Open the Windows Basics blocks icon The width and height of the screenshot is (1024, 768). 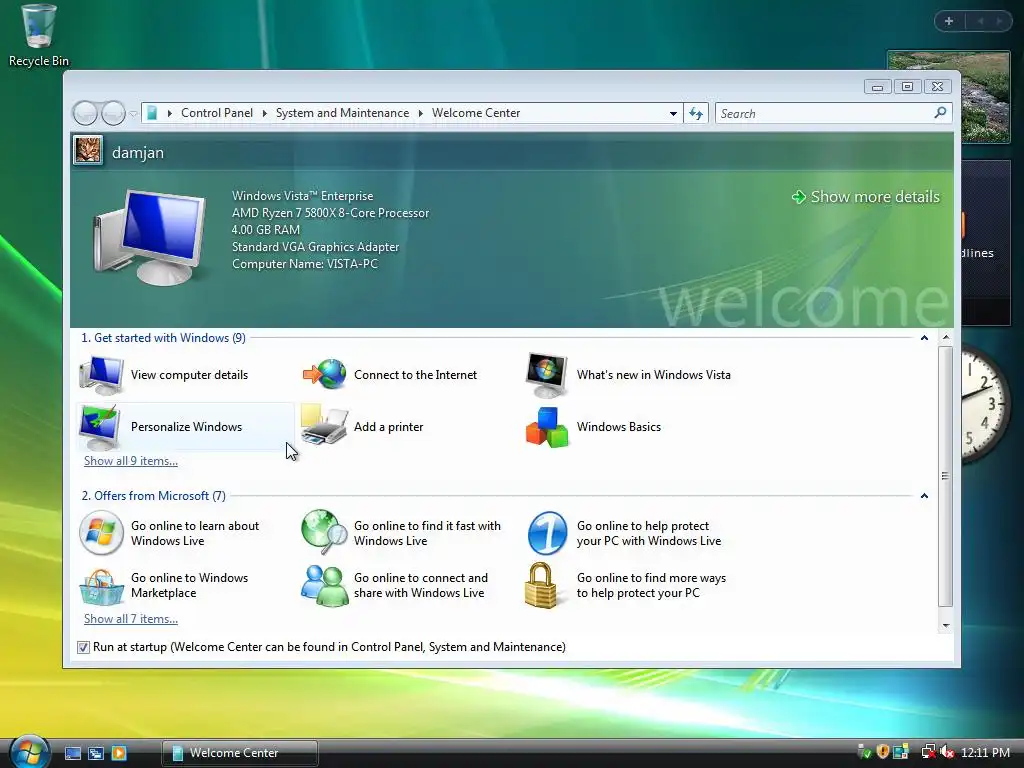(x=547, y=427)
